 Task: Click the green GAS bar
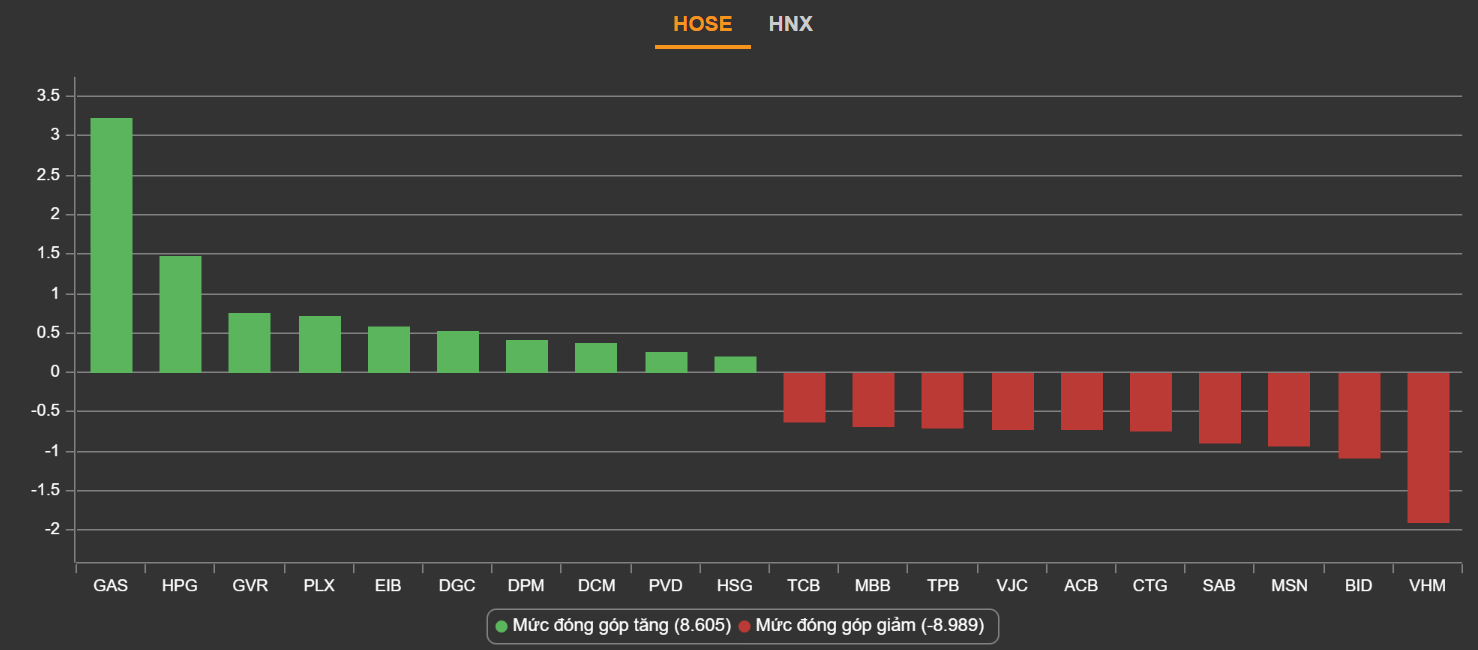[111, 245]
